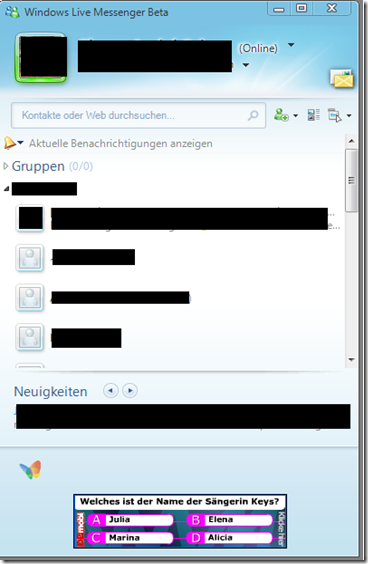Choose answer A Julia in the ad
The height and width of the screenshot is (564, 368).
[x=130, y=520]
